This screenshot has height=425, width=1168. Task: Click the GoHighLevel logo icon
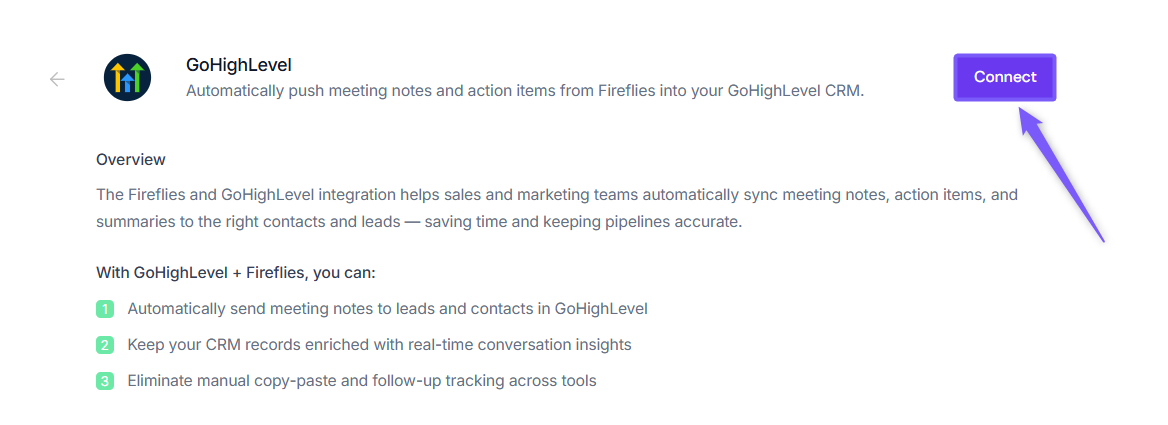coord(127,78)
